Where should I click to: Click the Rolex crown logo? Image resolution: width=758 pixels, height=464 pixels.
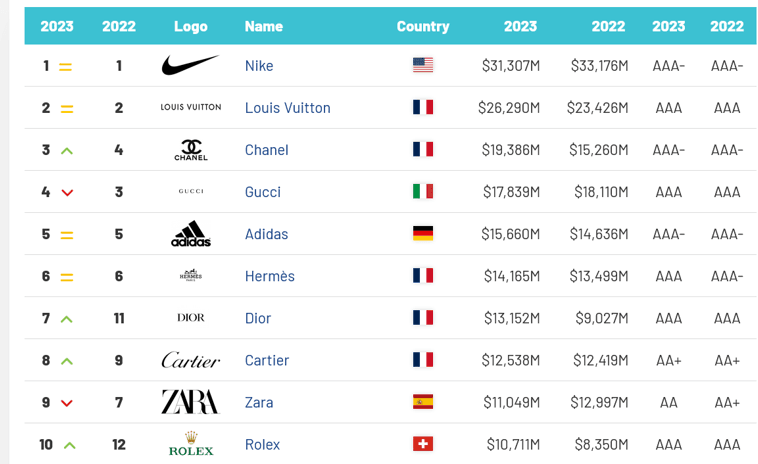tap(190, 444)
